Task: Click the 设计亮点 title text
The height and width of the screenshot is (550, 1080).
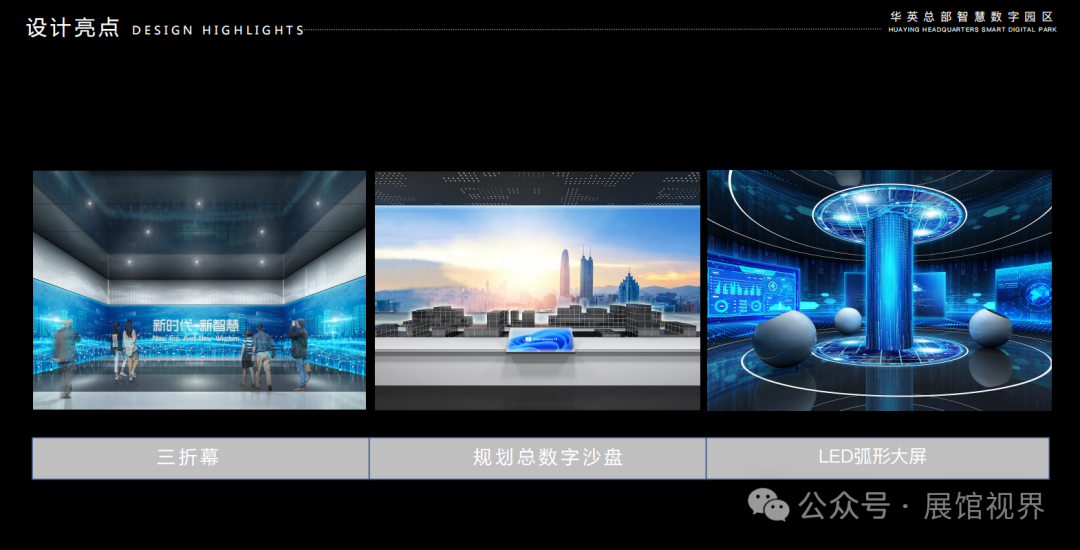Action: [x=73, y=28]
